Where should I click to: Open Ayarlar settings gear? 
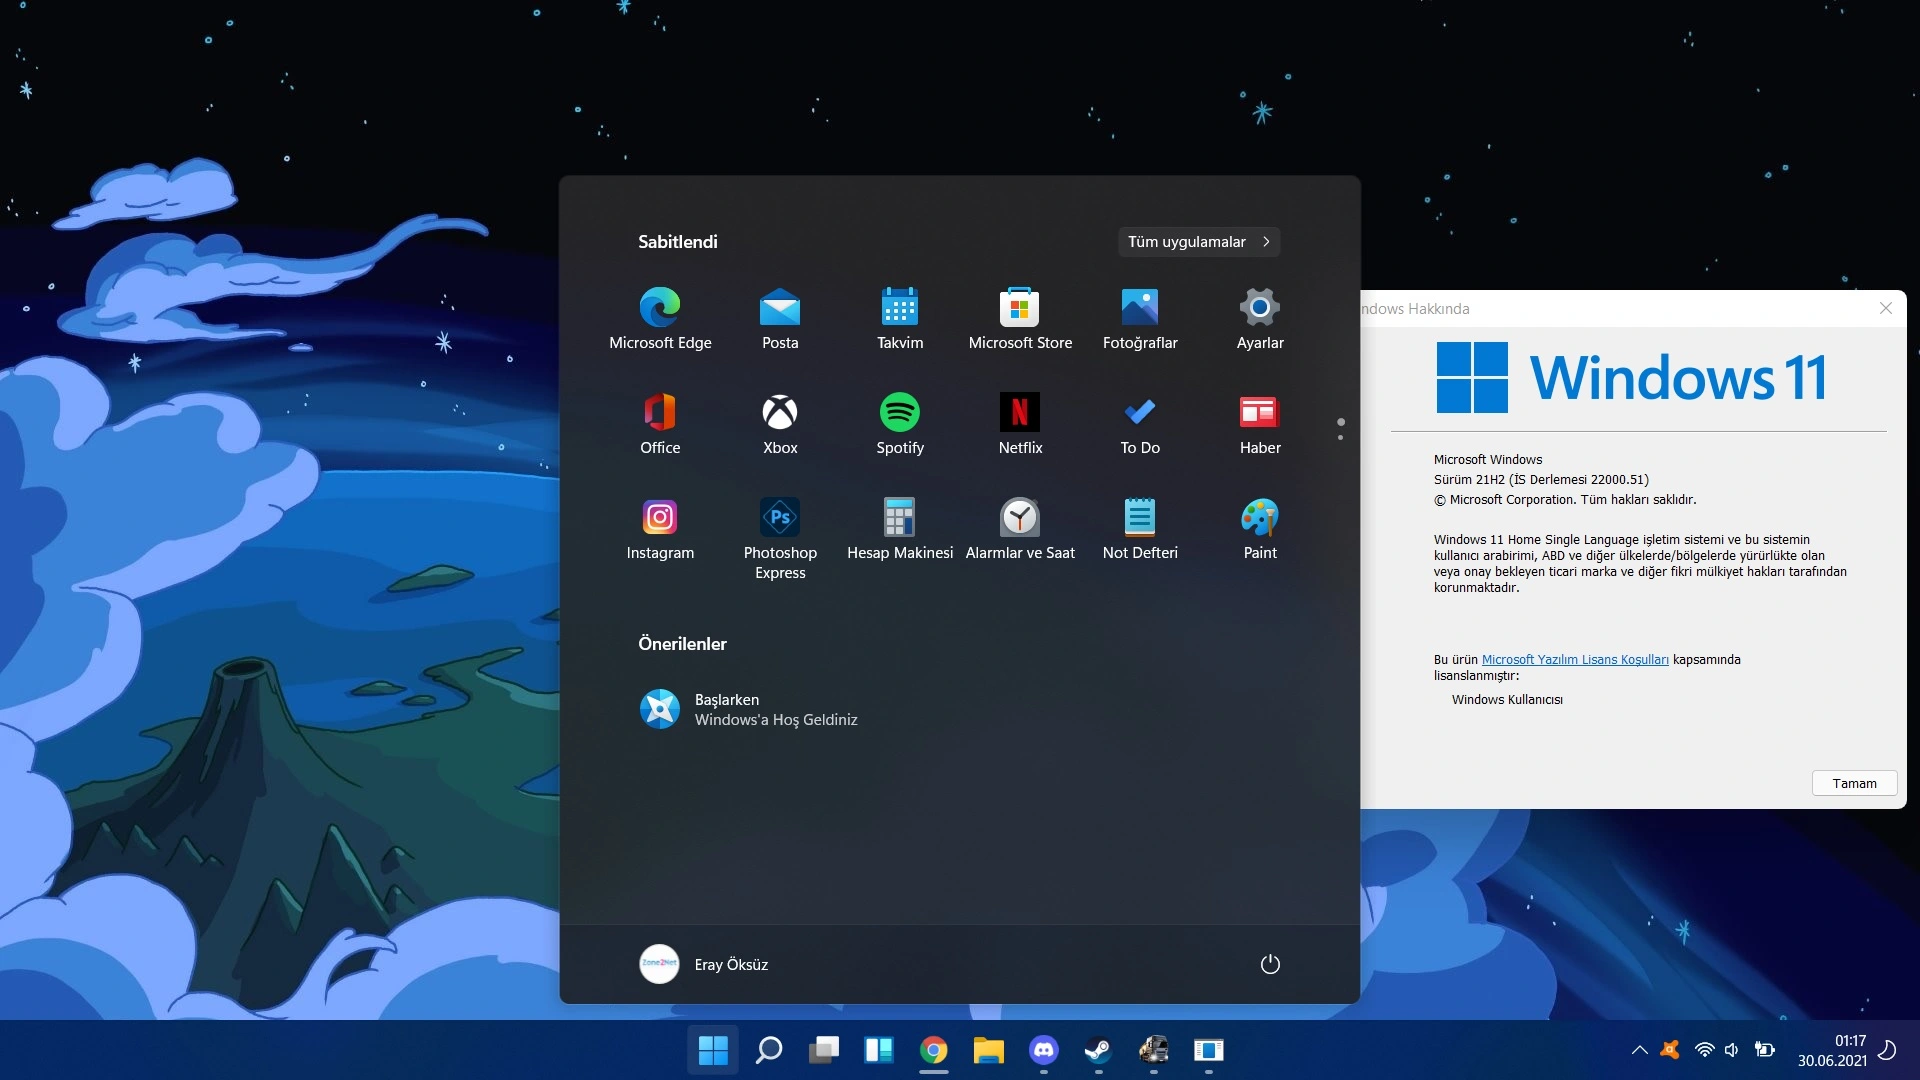pos(1260,319)
